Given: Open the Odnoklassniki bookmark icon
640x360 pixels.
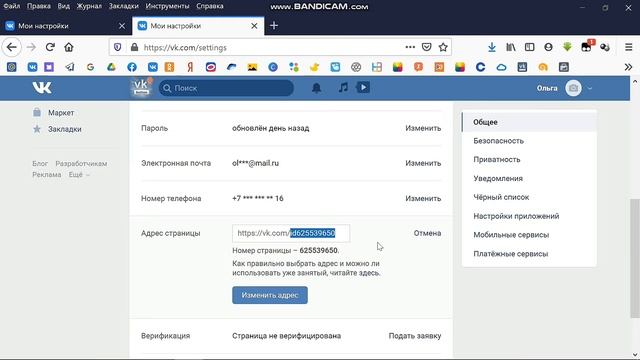Looking at the screenshot, I should click(169, 67).
